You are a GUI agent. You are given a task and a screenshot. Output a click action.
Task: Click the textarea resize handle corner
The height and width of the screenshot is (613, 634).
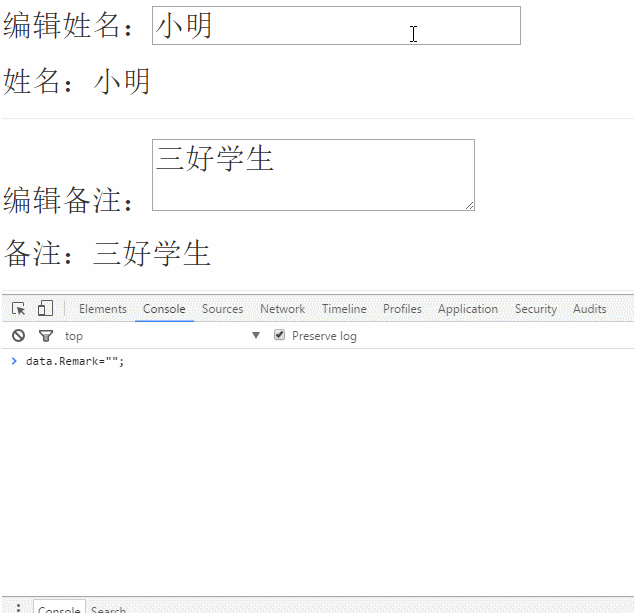(x=469, y=205)
